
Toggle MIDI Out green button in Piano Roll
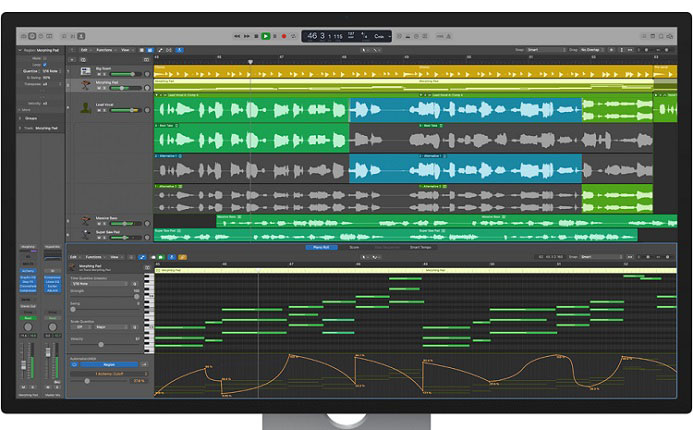pyautogui.click(x=160, y=257)
